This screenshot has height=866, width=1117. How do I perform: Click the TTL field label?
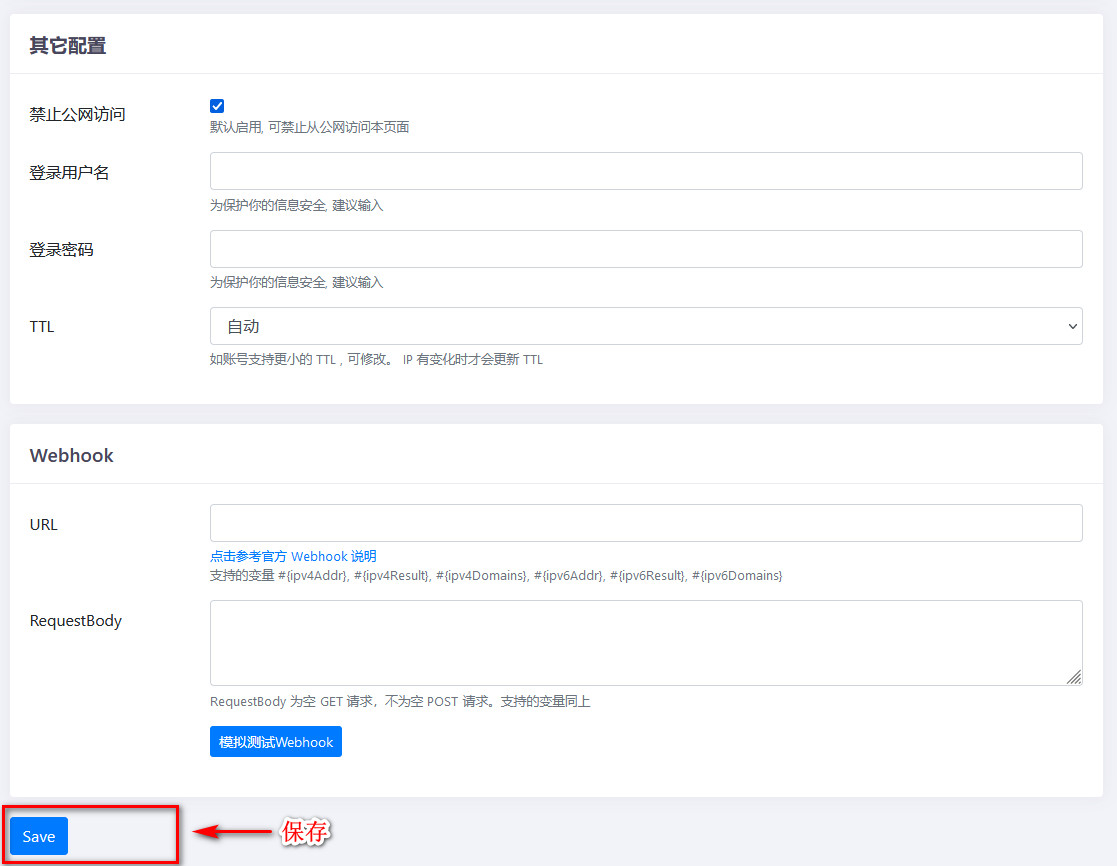tap(42, 326)
